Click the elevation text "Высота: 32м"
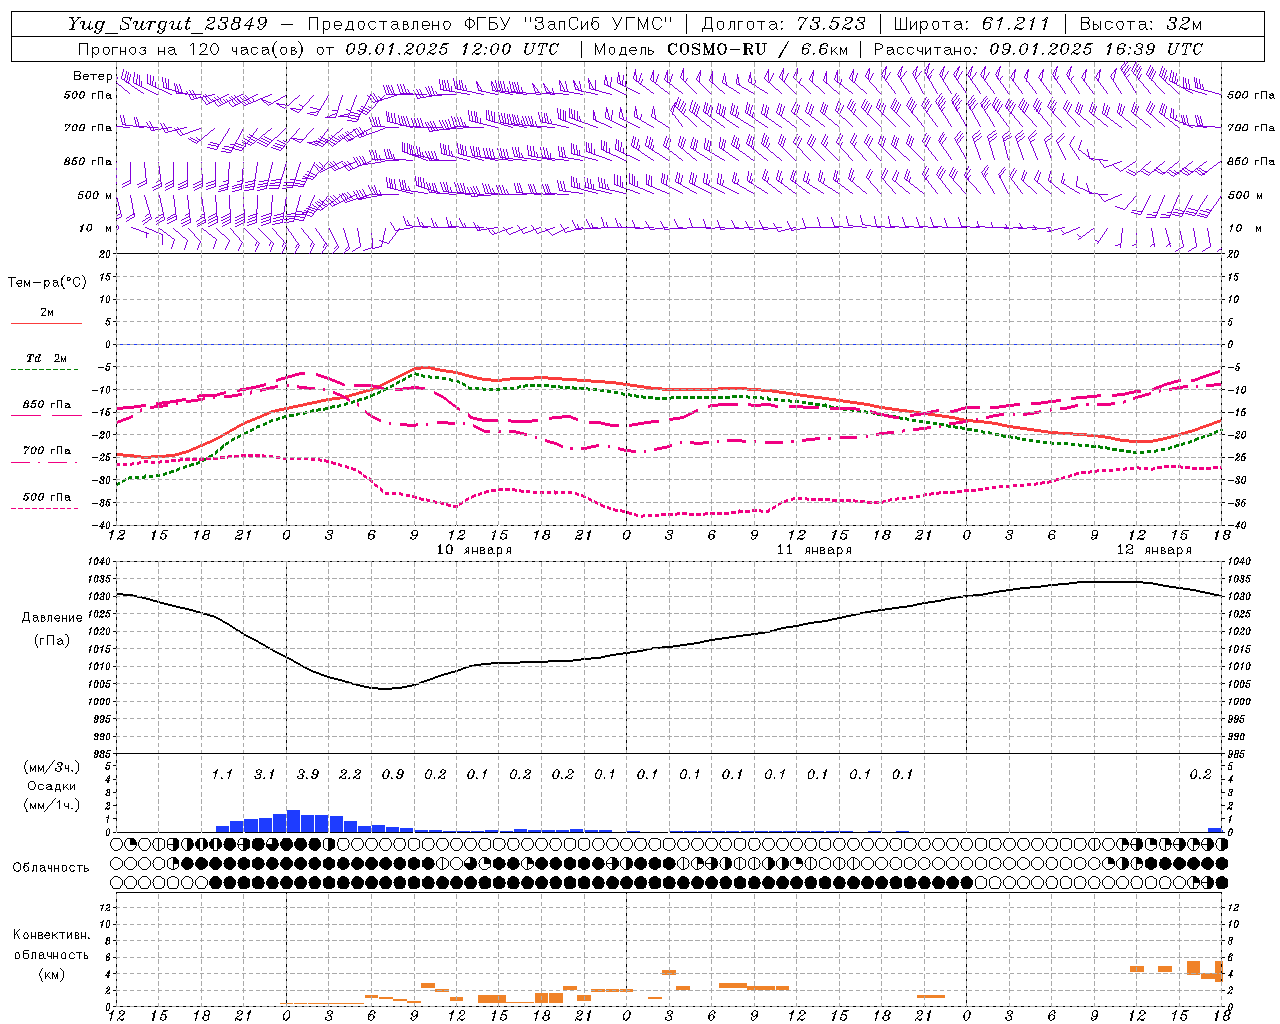Image resolution: width=1280 pixels, height=1024 pixels. pos(1140,24)
